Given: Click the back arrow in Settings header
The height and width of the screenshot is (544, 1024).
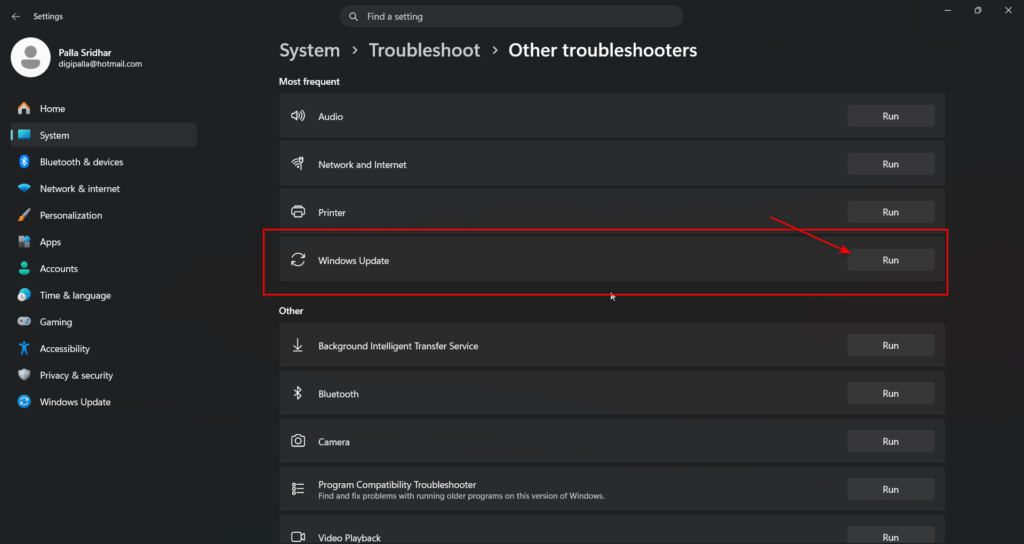Looking at the screenshot, I should [16, 16].
